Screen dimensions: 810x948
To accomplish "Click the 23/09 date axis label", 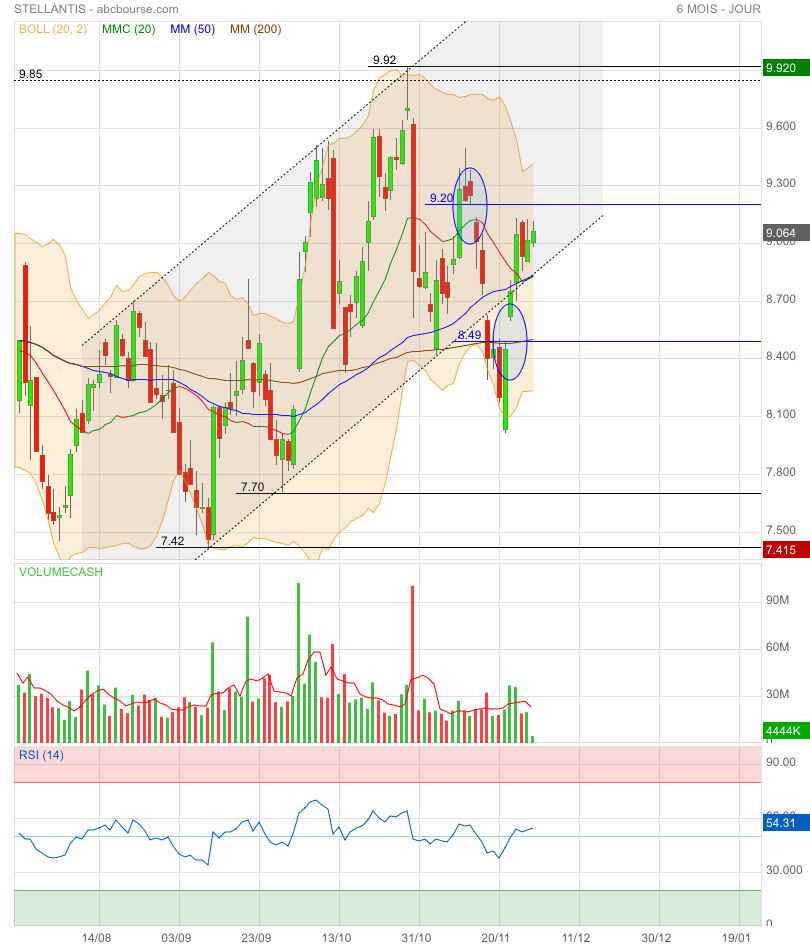I will 256,938.
